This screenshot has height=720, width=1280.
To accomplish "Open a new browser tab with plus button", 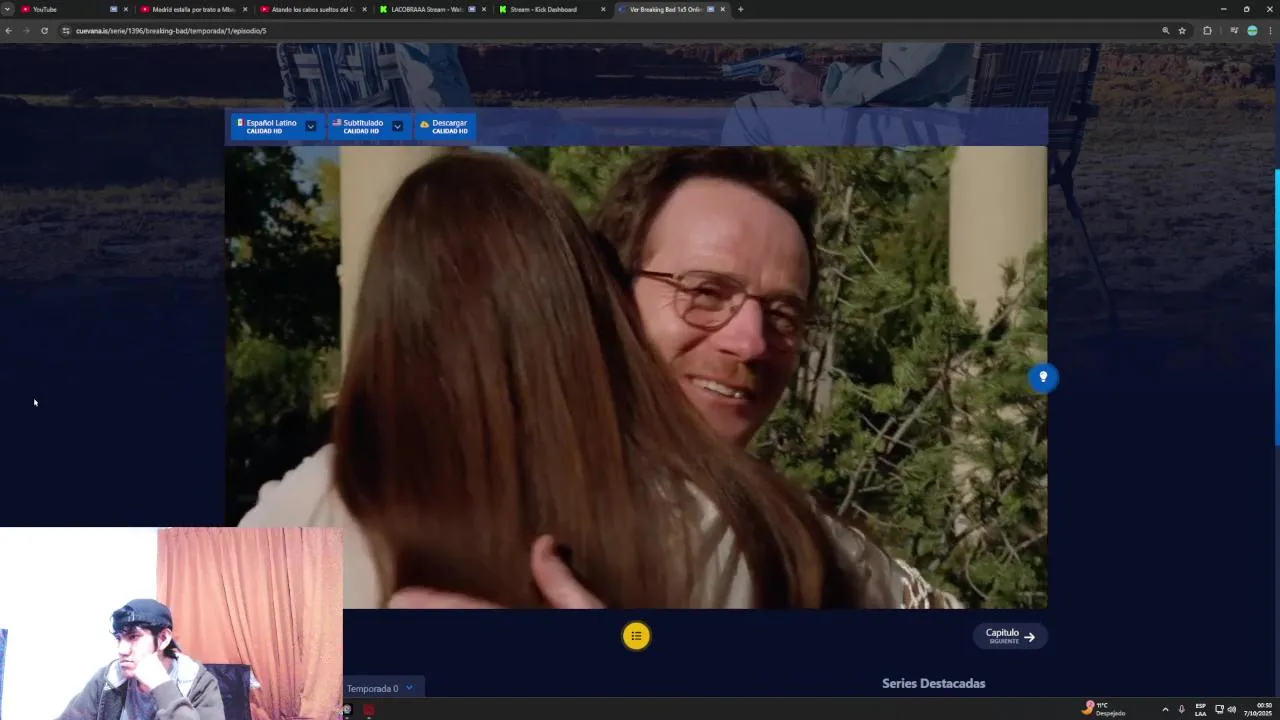I will pos(740,9).
